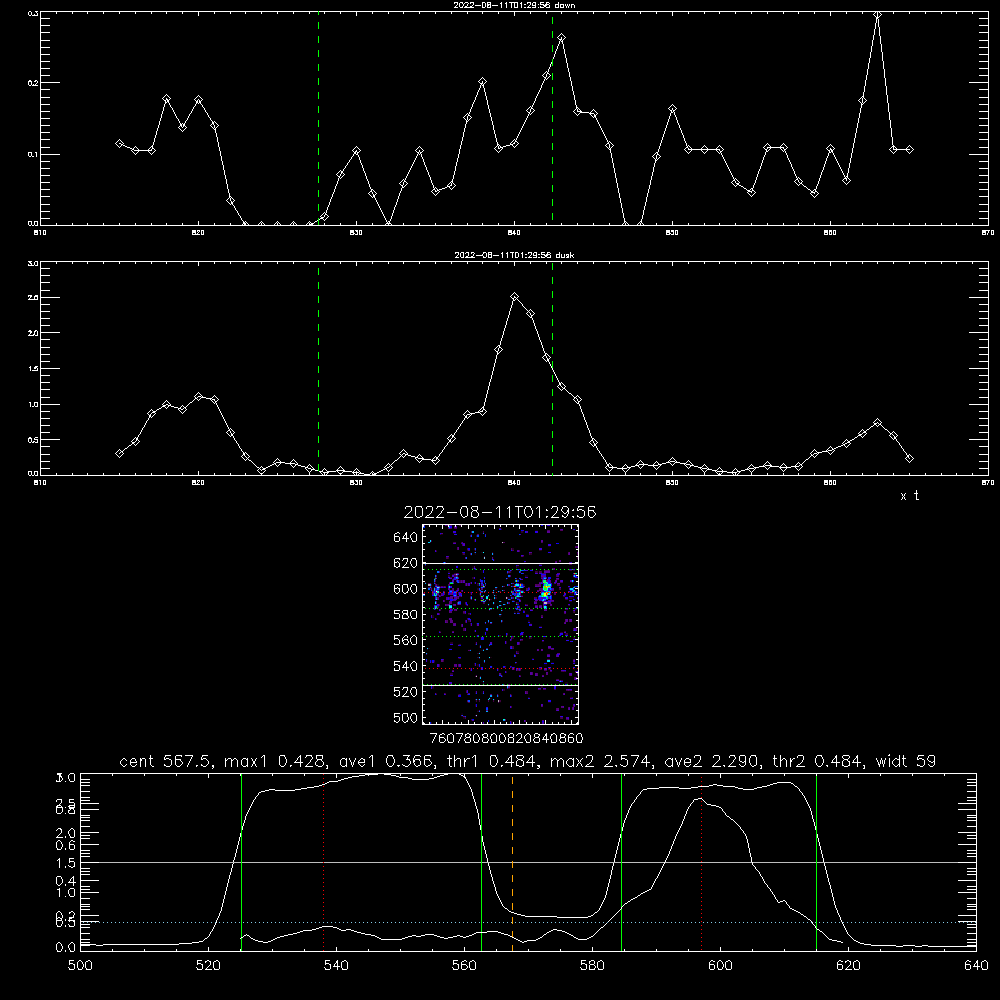Click the heatmap x-axis label '760780800820840860'

click(506, 738)
